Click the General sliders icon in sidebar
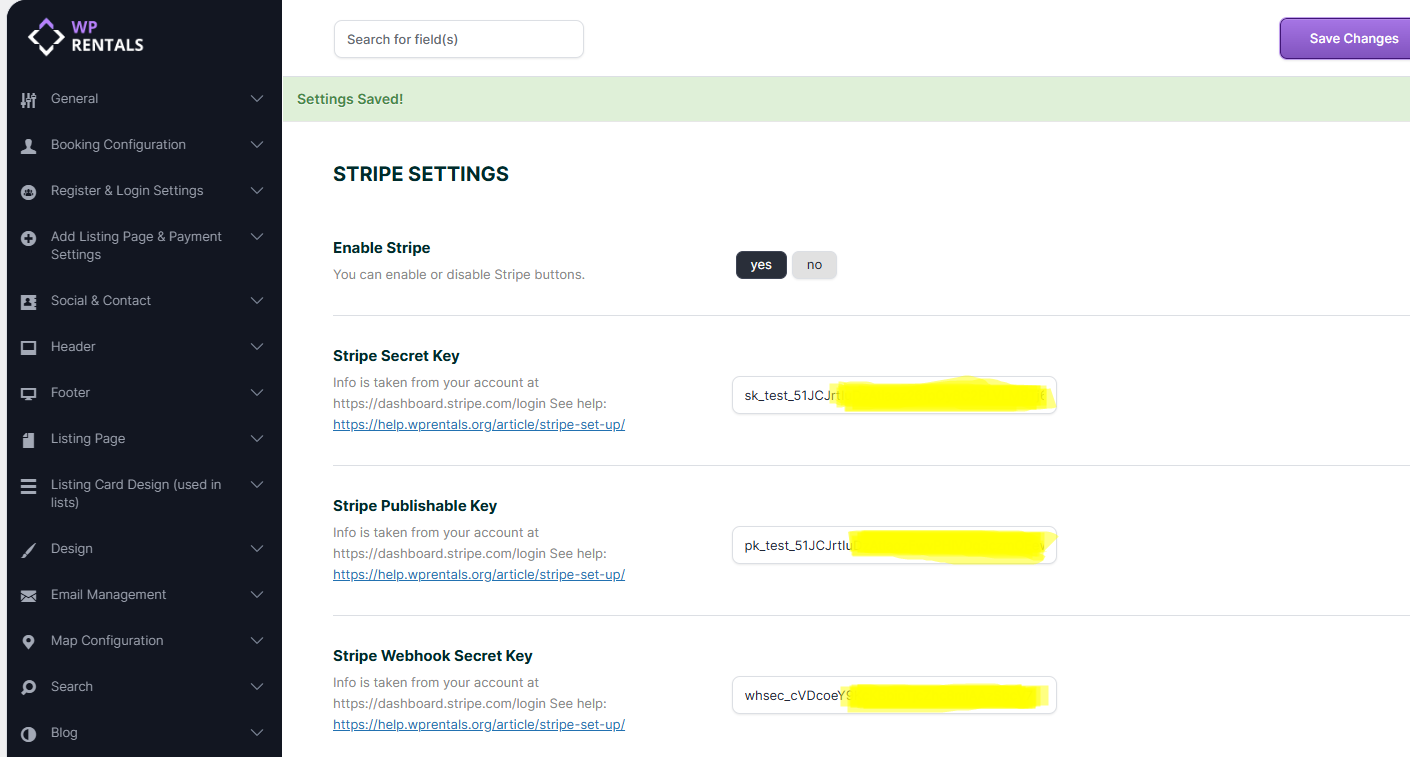The height and width of the screenshot is (757, 1410). coord(29,100)
